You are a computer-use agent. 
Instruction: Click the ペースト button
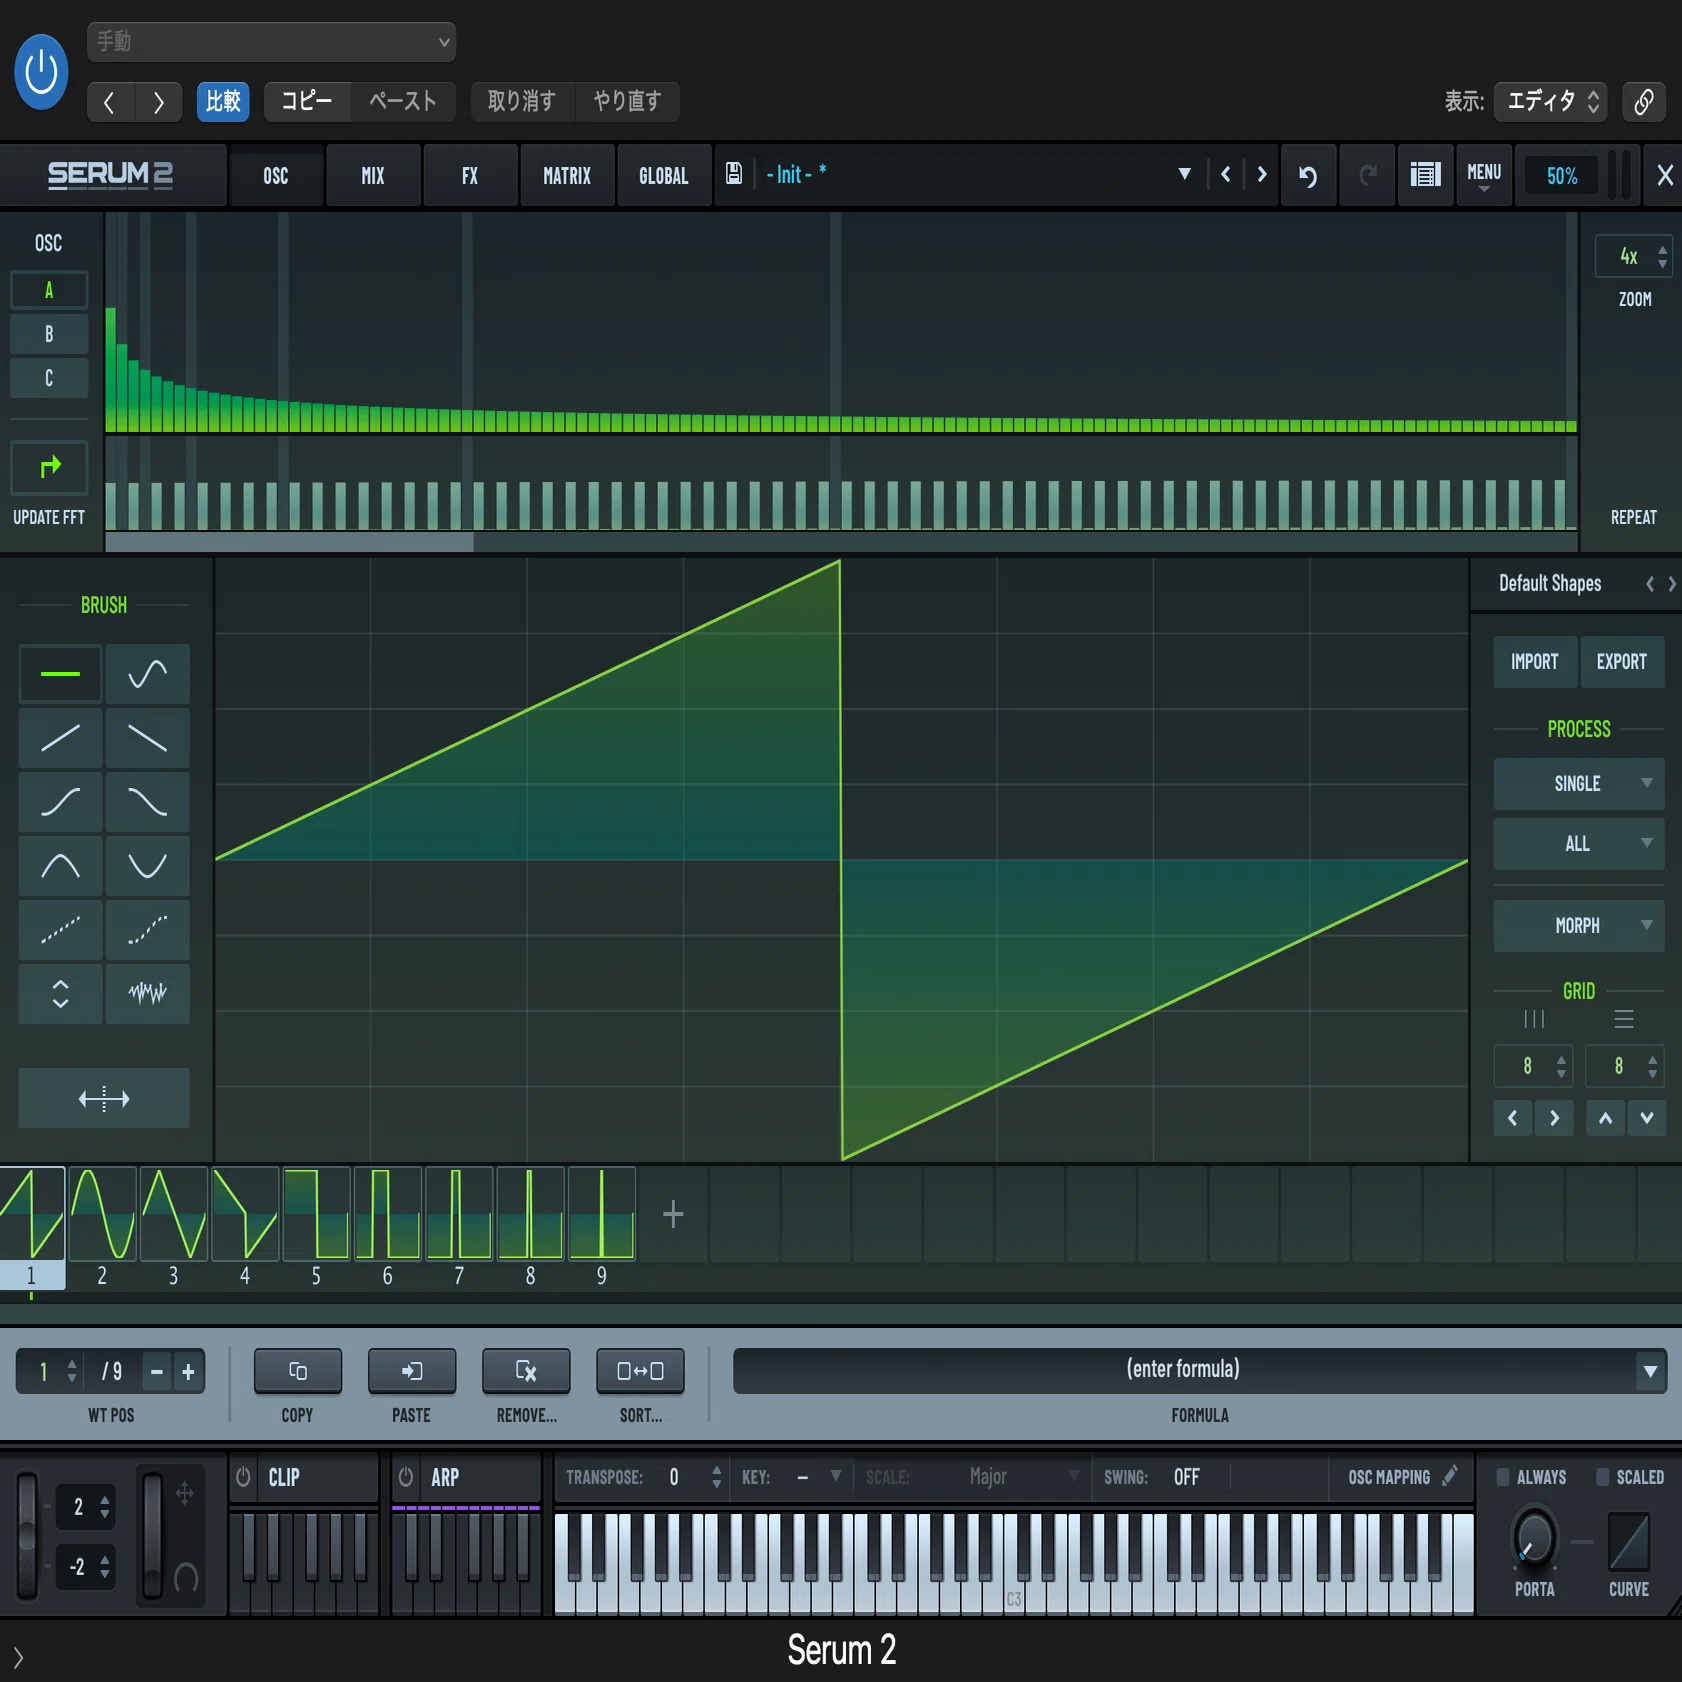[x=403, y=101]
